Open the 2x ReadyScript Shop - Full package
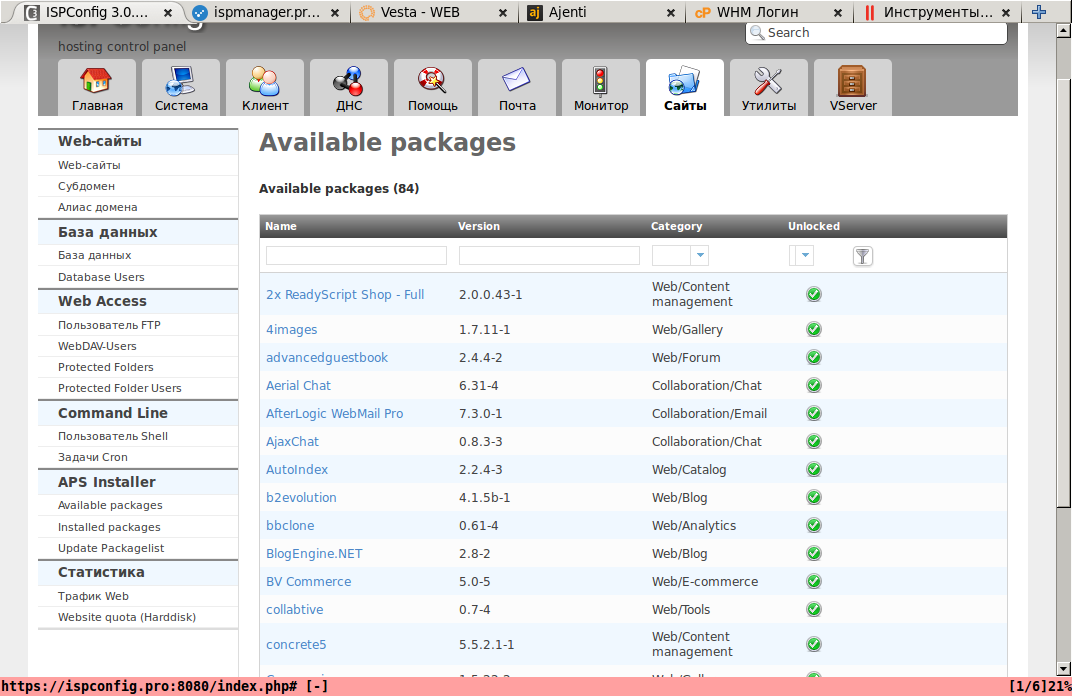1072x696 pixels. click(x=344, y=294)
